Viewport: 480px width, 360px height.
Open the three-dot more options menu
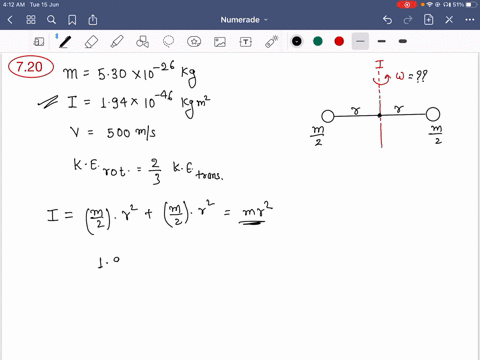470,20
